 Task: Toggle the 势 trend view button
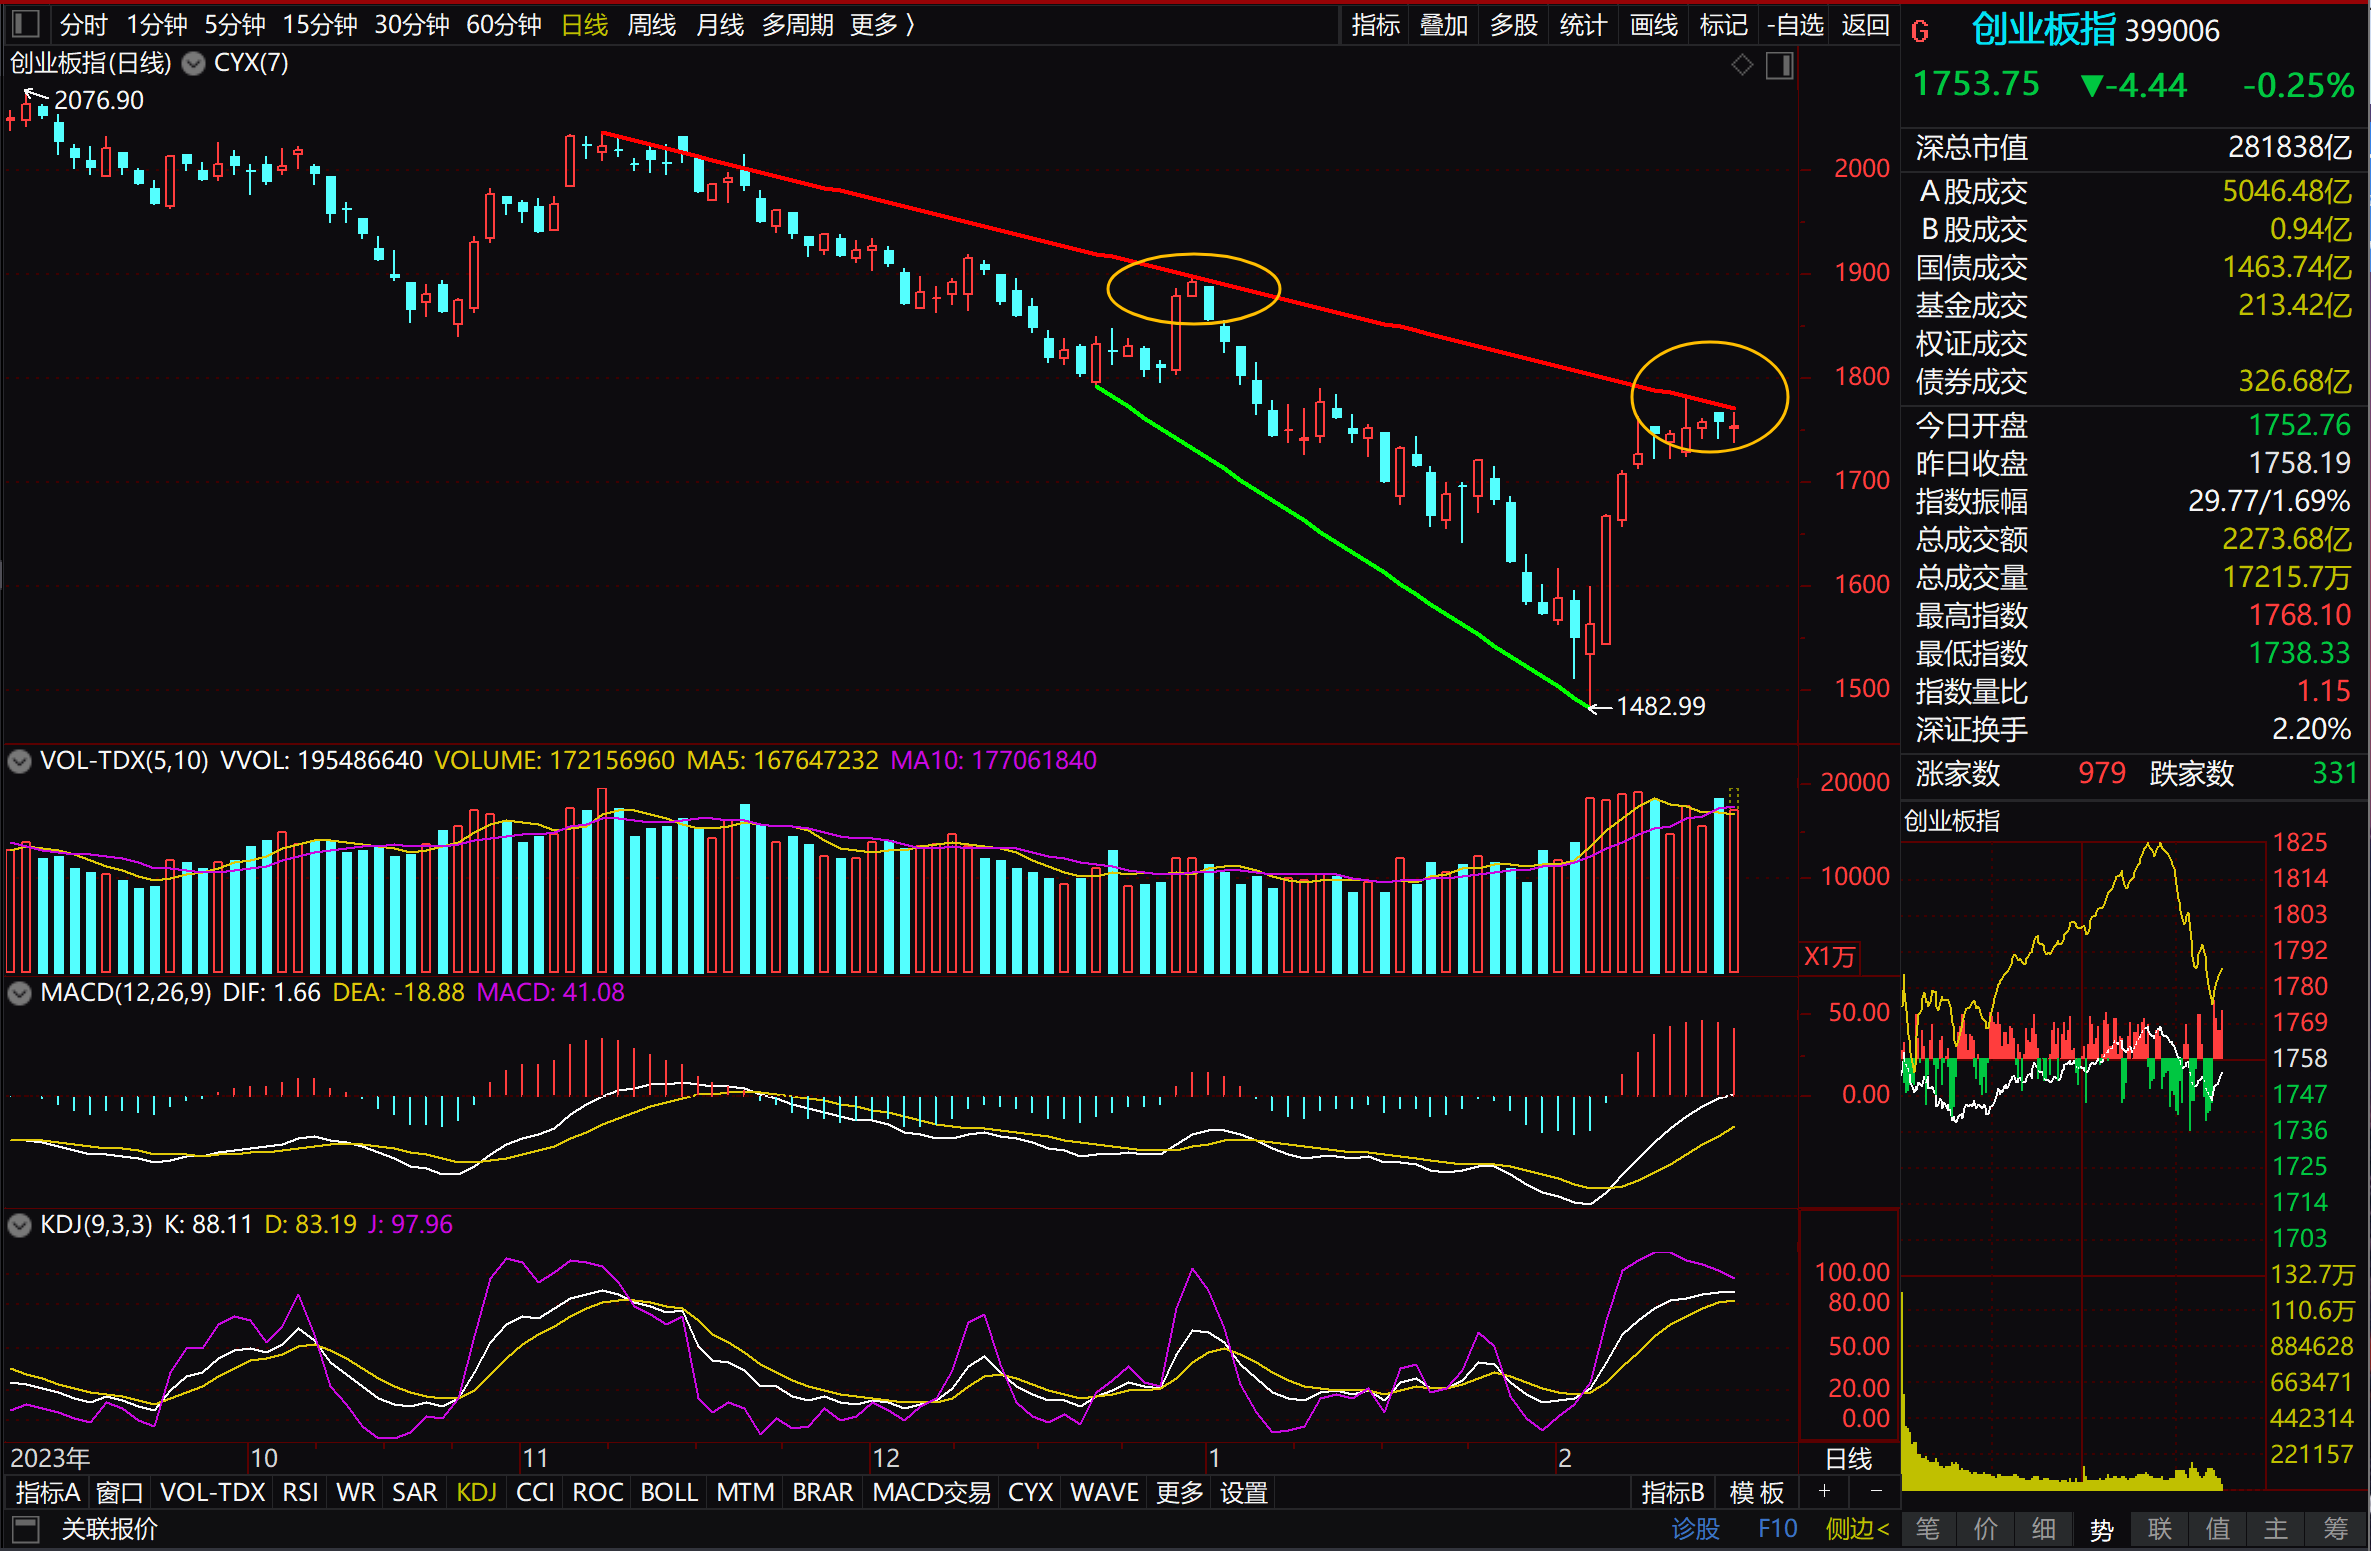click(2101, 1529)
